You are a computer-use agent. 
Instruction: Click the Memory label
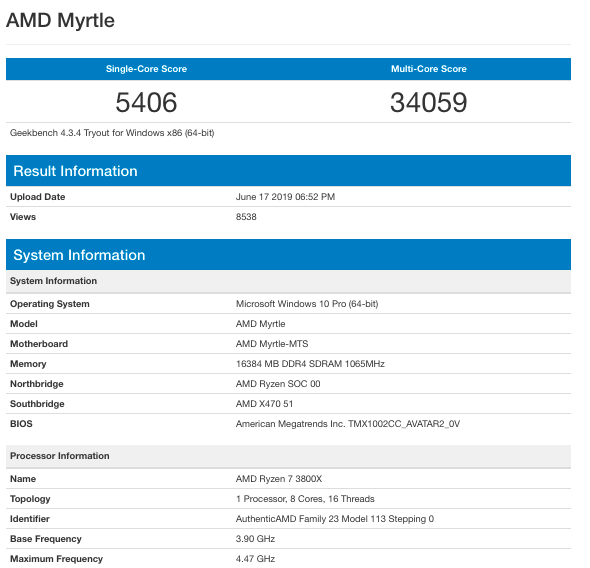coord(28,364)
